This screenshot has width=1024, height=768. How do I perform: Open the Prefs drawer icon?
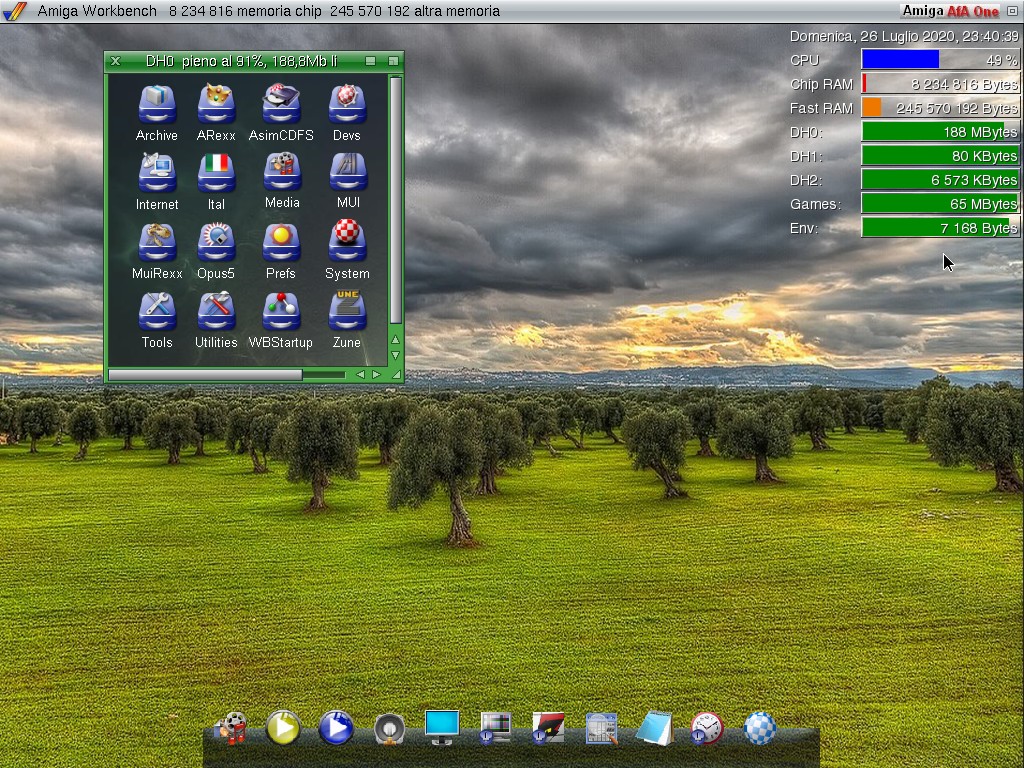click(x=281, y=242)
